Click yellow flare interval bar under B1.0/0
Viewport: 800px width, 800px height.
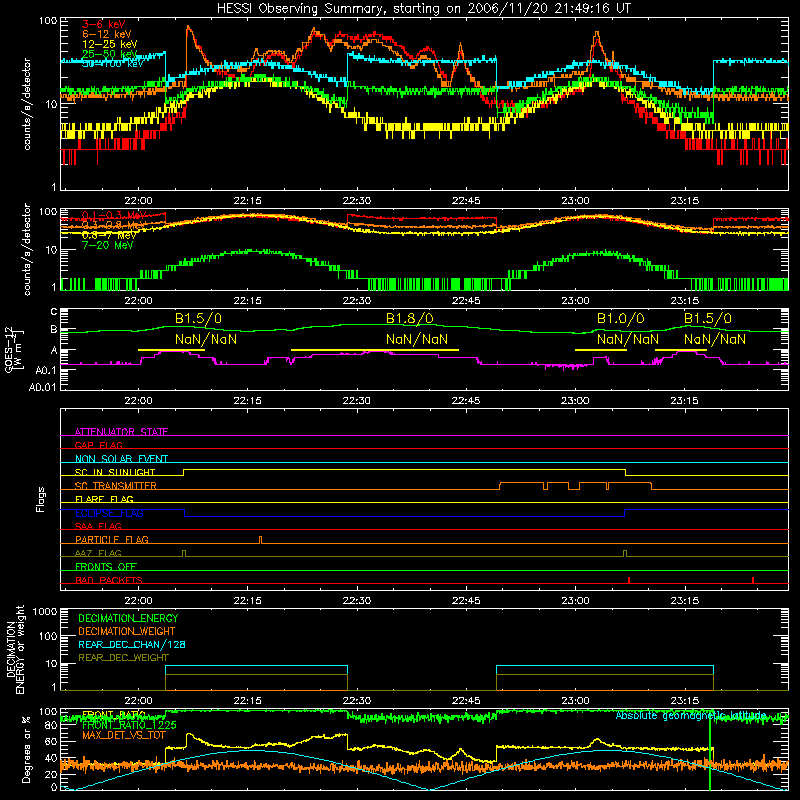pos(601,350)
